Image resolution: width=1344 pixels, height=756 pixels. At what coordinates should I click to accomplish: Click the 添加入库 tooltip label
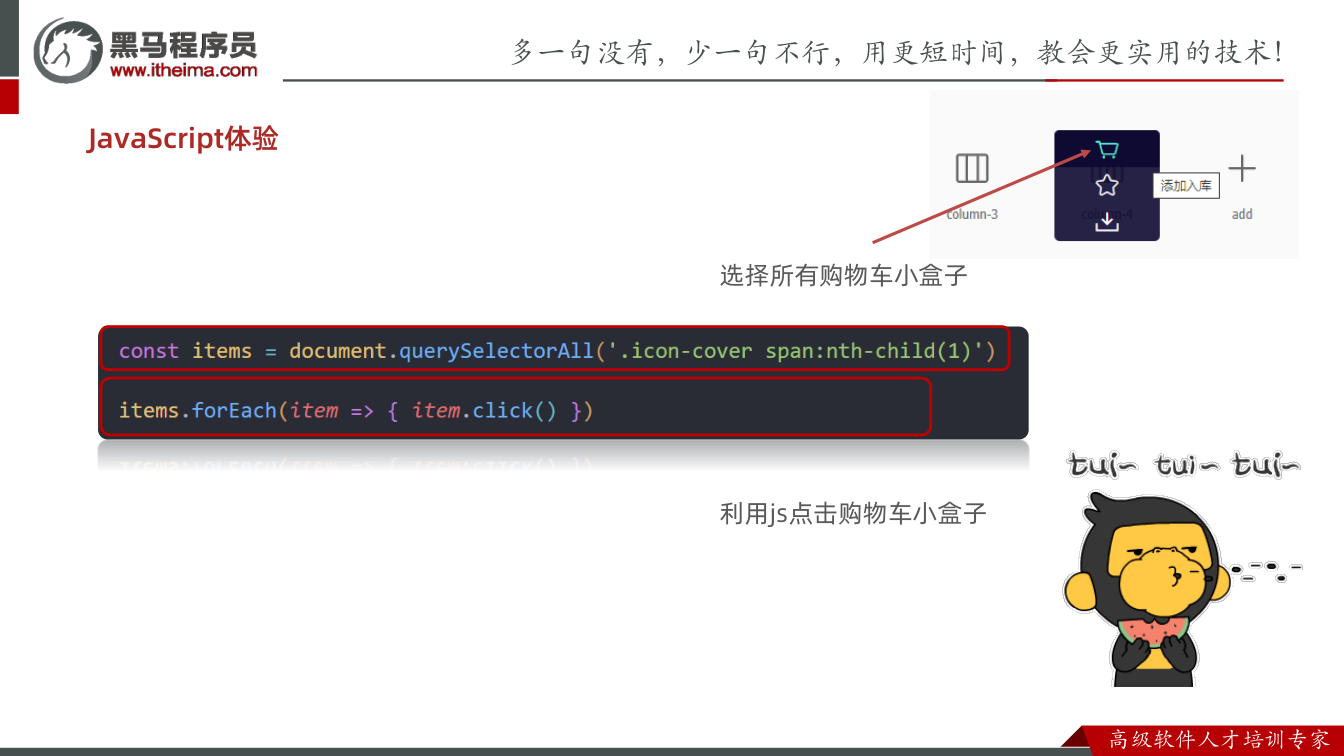coord(1186,185)
